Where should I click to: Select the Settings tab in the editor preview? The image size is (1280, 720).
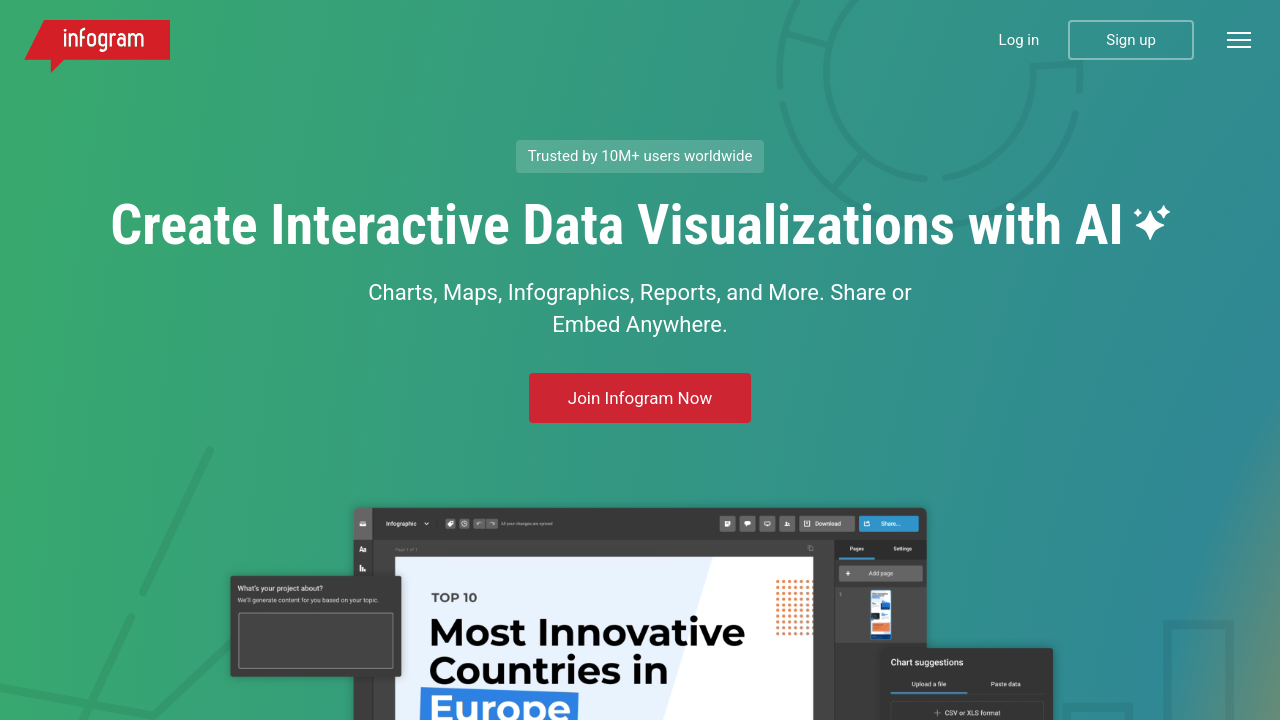902,549
